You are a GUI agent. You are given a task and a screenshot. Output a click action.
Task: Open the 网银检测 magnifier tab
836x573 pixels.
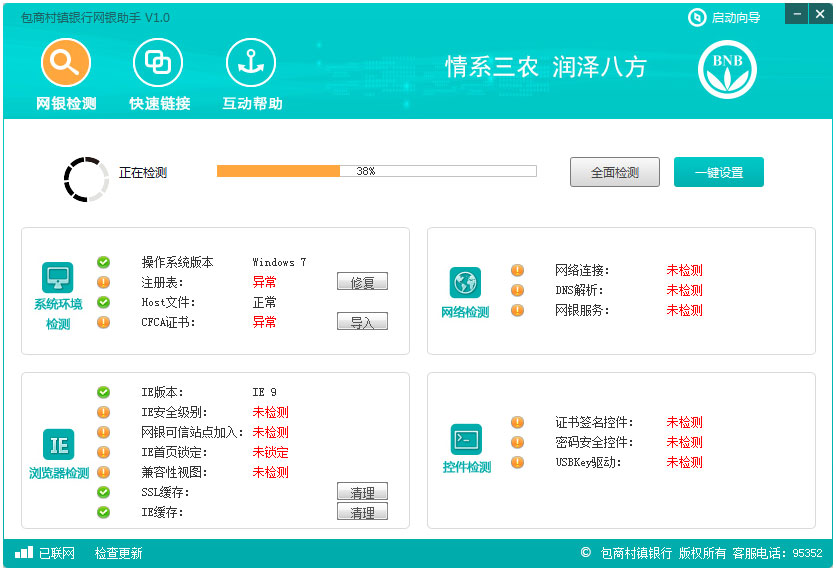point(66,64)
